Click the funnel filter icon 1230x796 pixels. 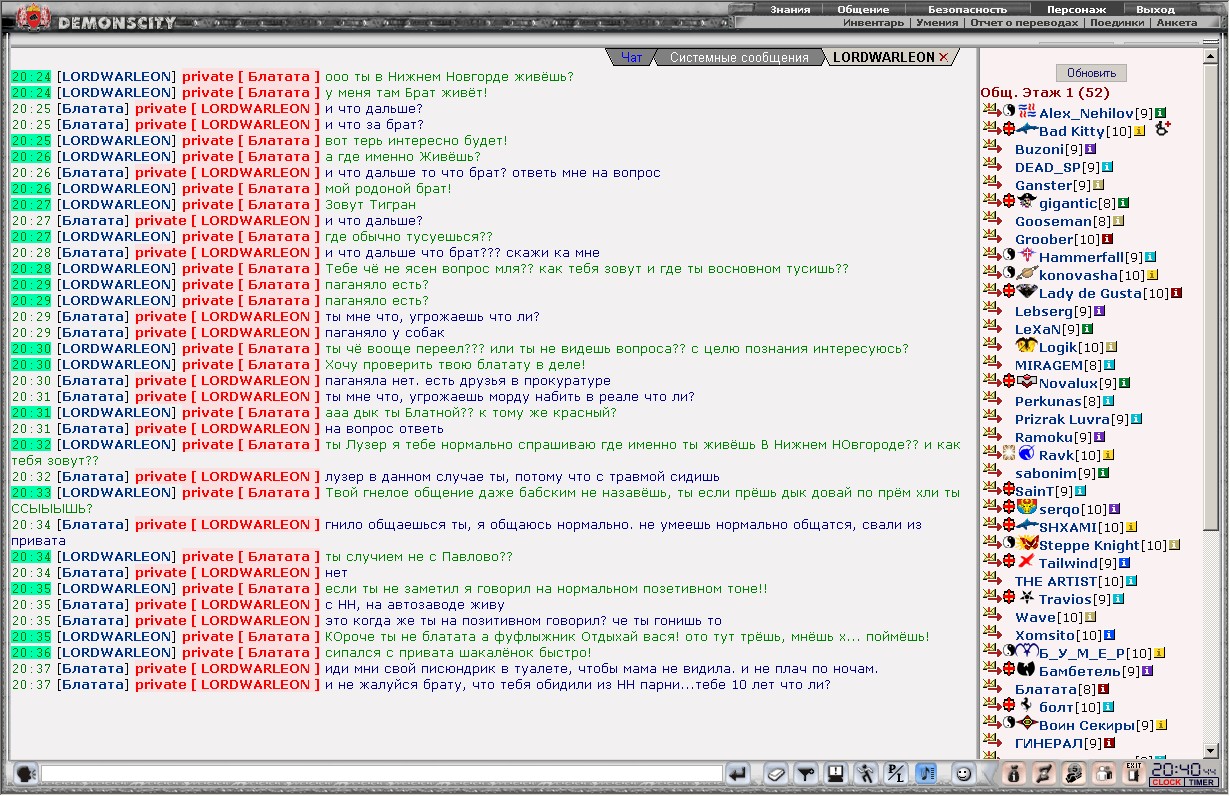click(806, 773)
